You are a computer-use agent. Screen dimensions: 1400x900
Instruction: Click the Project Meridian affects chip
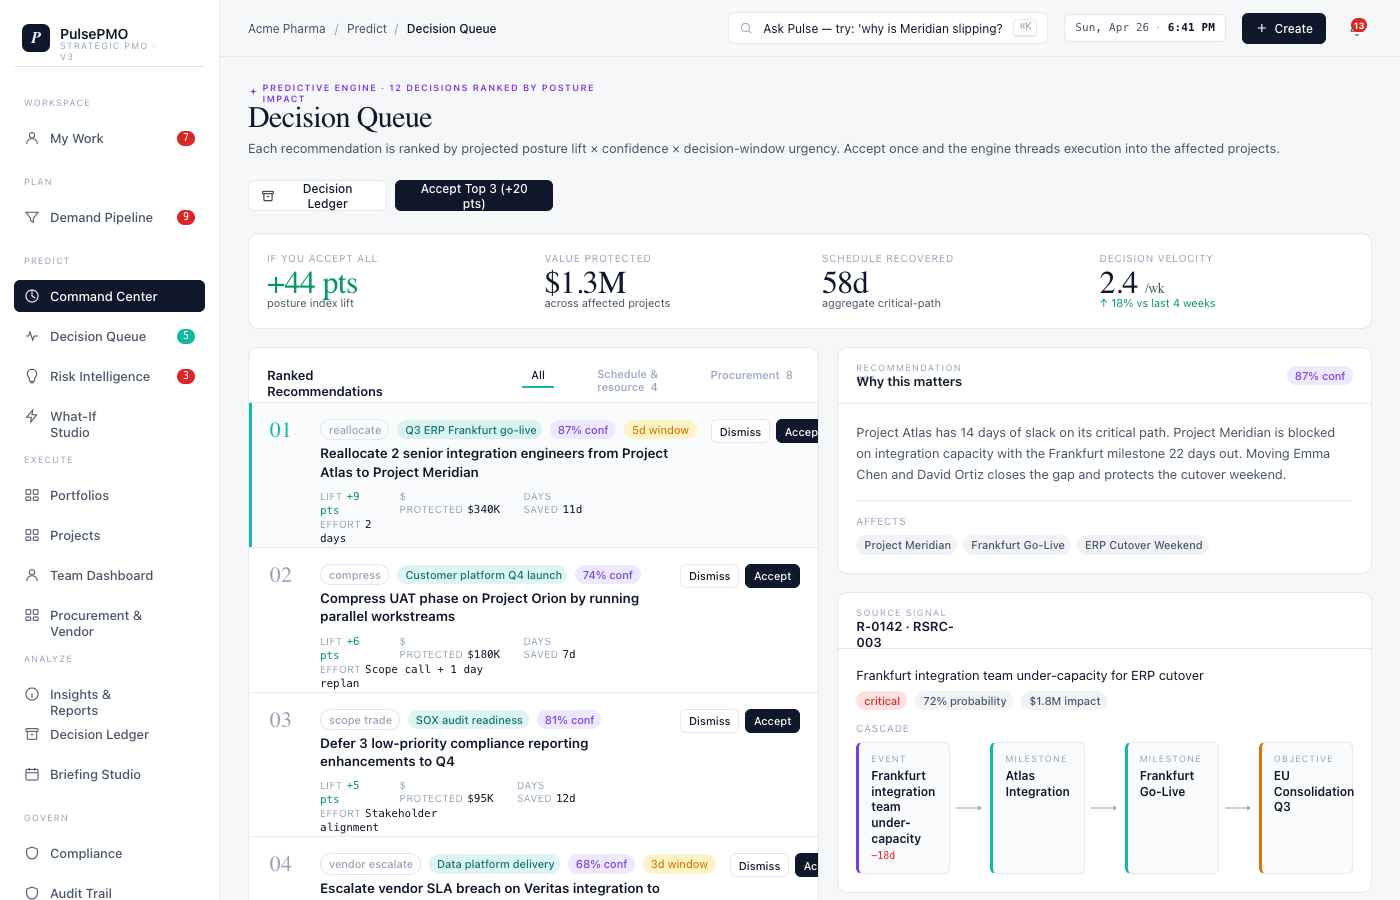tap(907, 545)
